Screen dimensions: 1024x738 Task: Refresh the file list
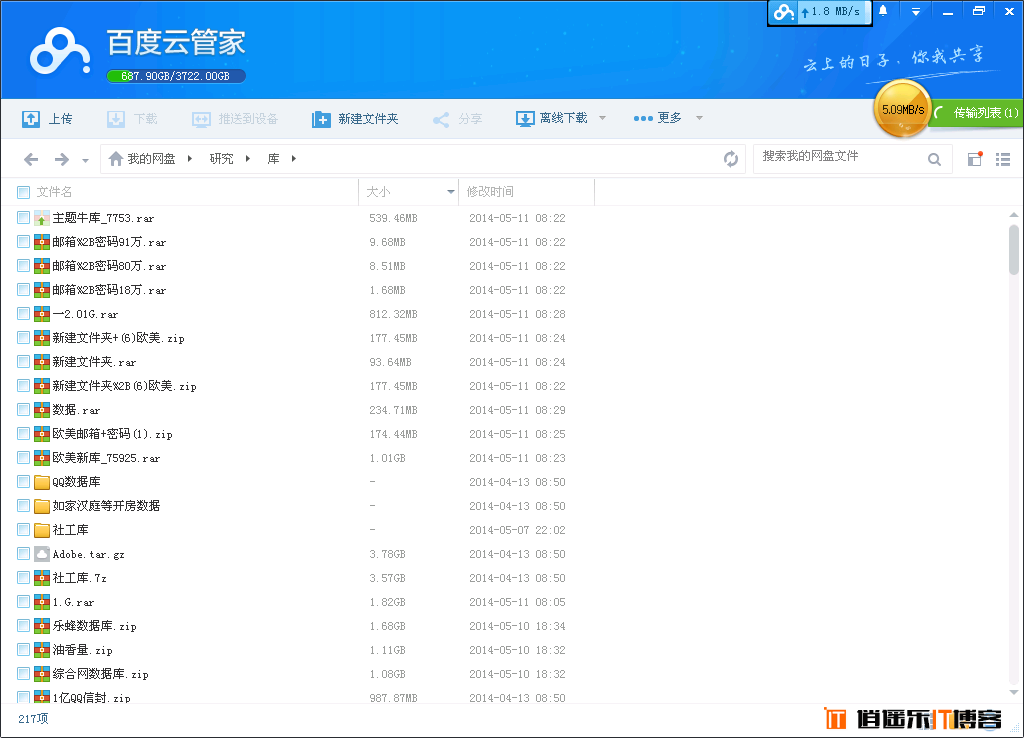point(731,159)
